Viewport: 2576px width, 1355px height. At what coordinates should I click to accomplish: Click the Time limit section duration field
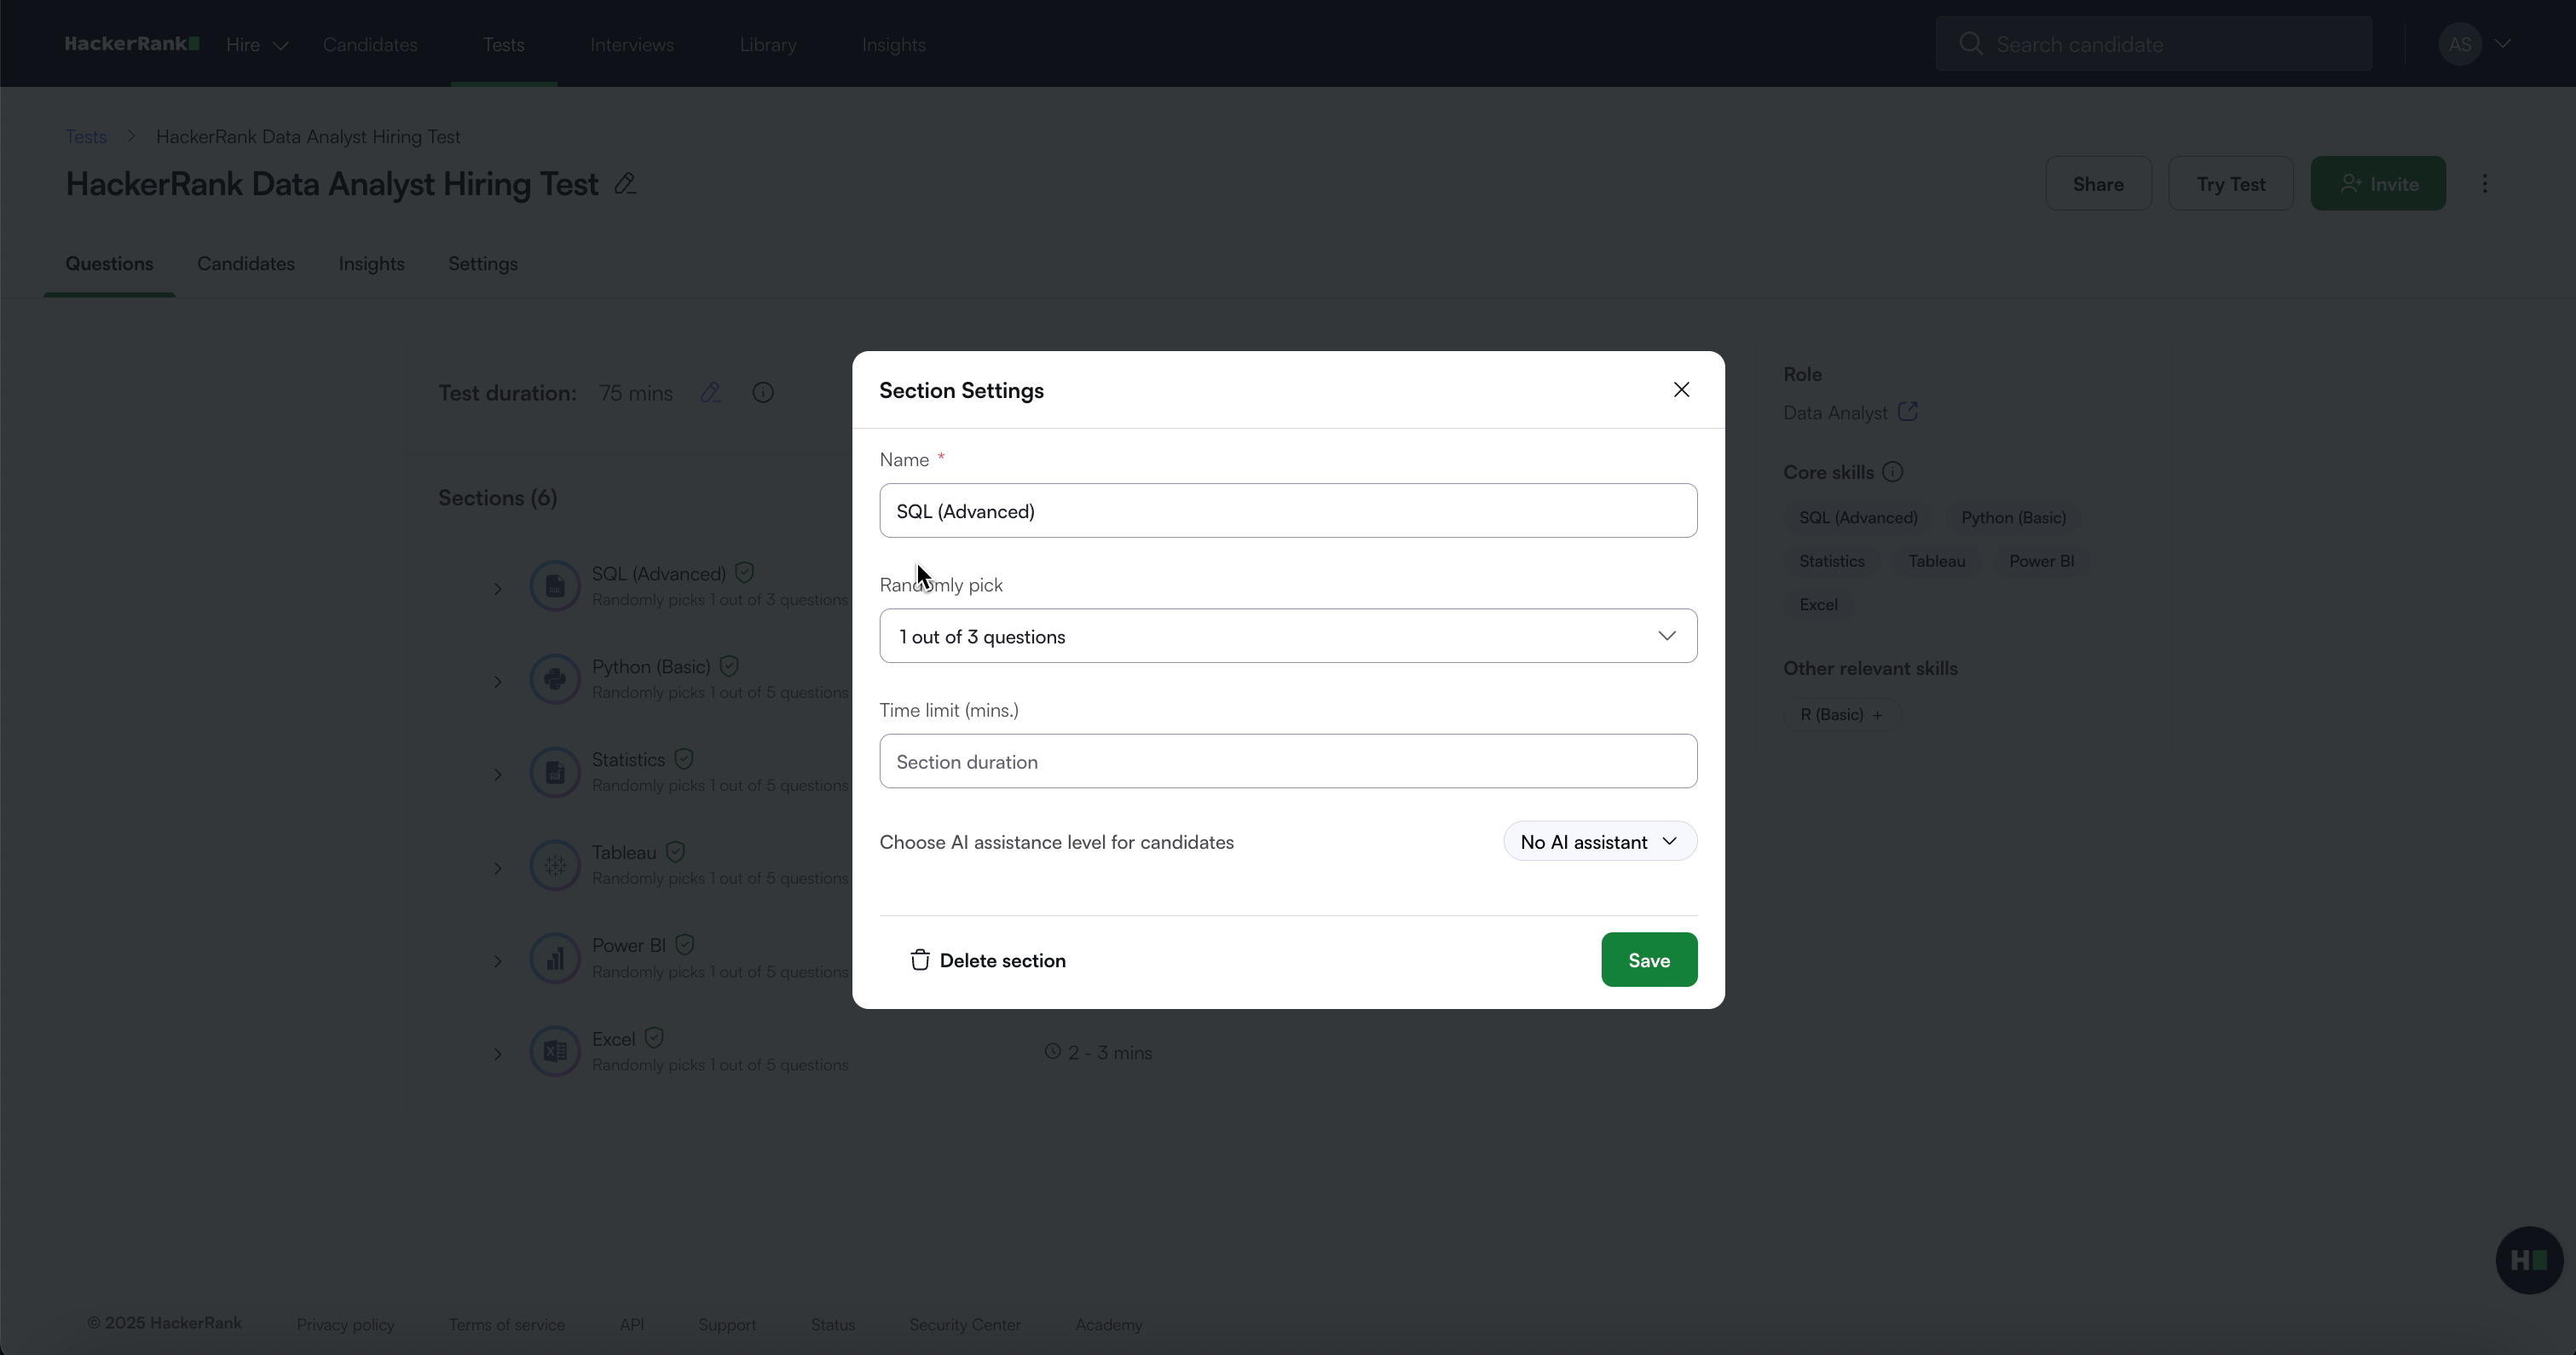pos(1287,762)
